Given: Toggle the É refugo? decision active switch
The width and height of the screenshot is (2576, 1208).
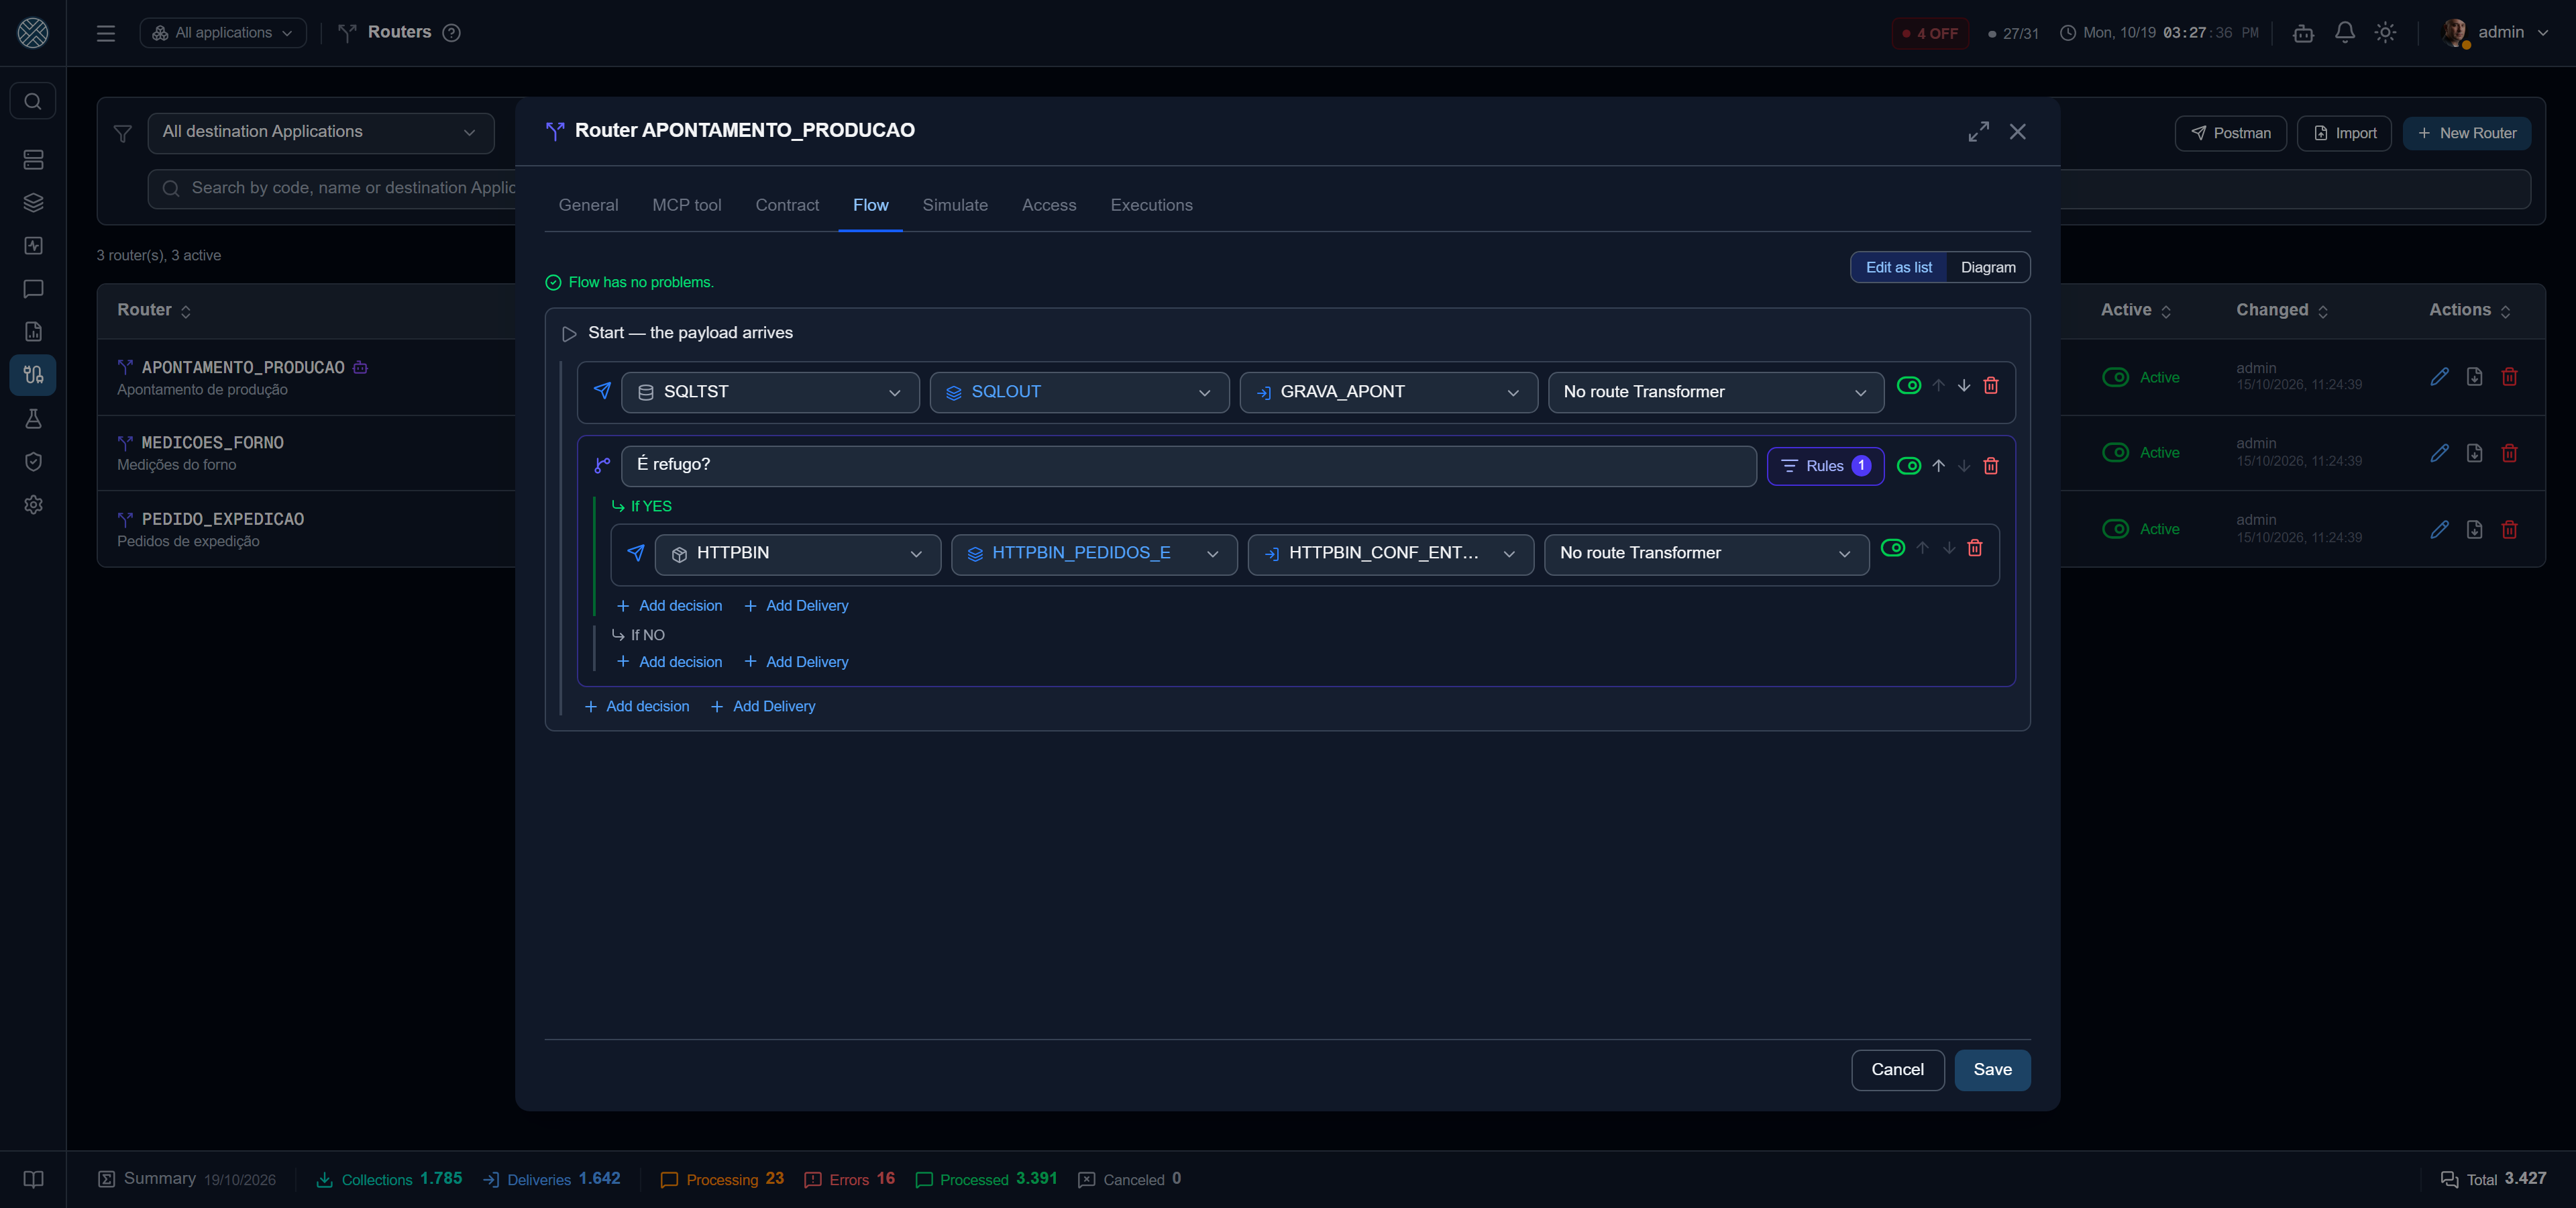Looking at the screenshot, I should [x=1908, y=466].
